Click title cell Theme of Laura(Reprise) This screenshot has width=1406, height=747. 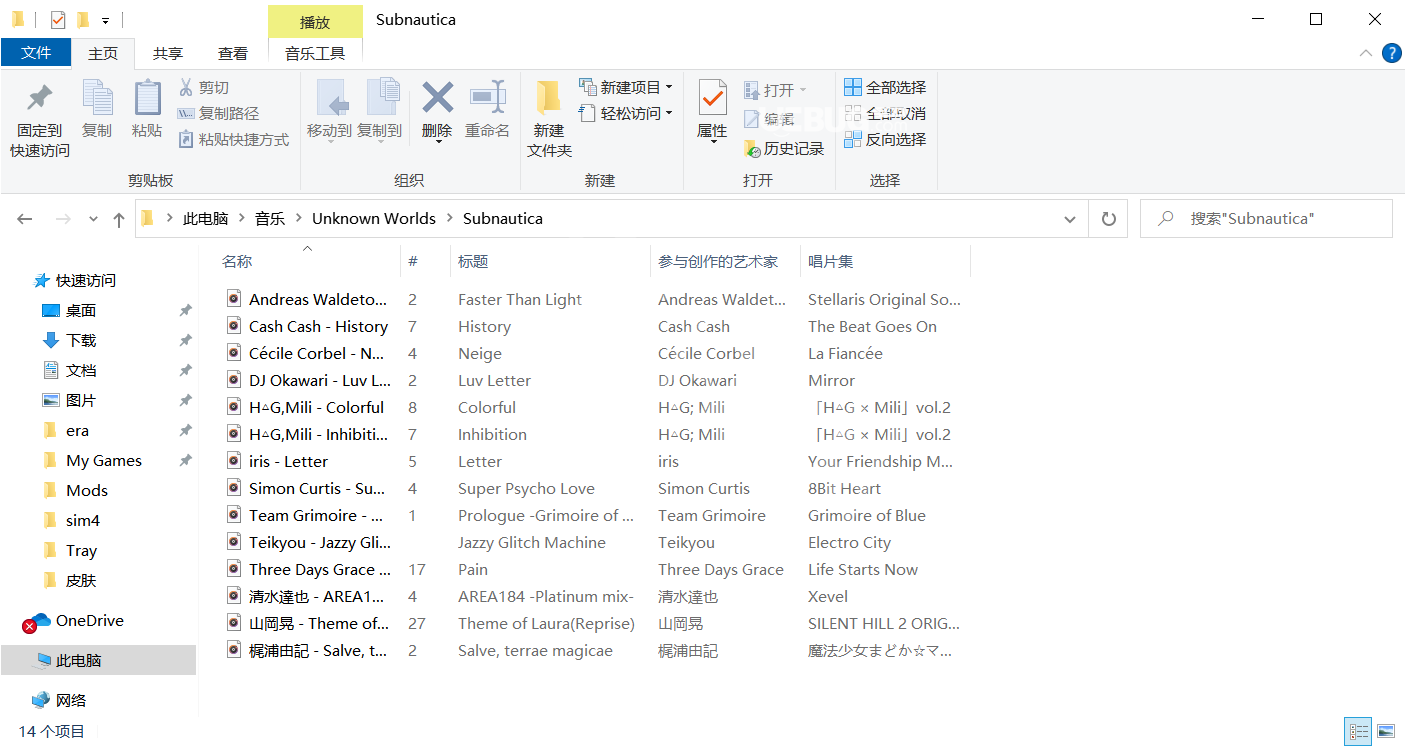(x=546, y=624)
